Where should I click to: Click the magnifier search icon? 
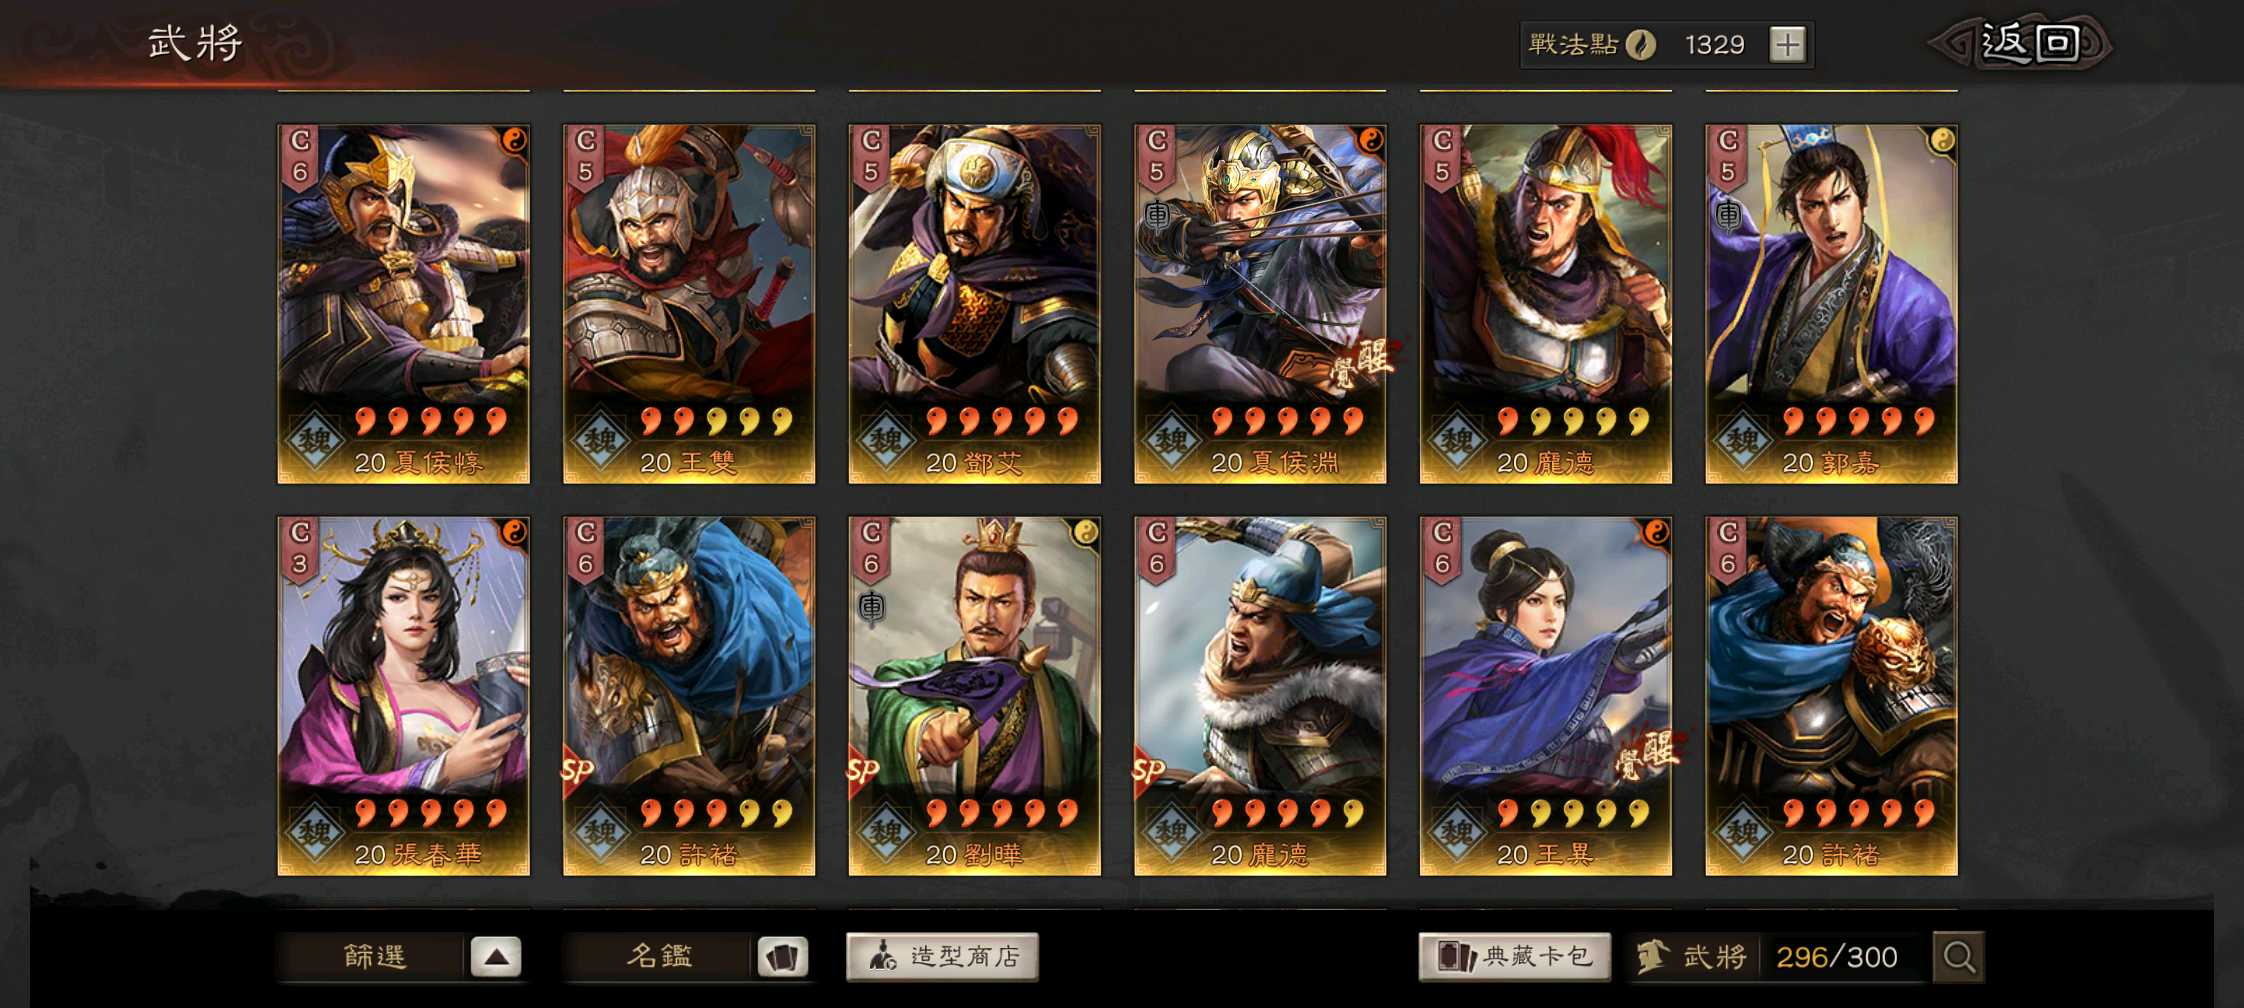click(1958, 957)
